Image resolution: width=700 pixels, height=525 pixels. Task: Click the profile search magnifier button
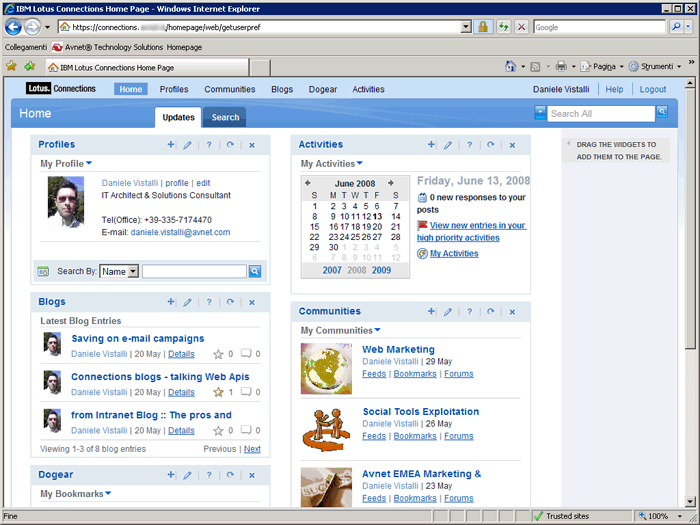(x=255, y=271)
